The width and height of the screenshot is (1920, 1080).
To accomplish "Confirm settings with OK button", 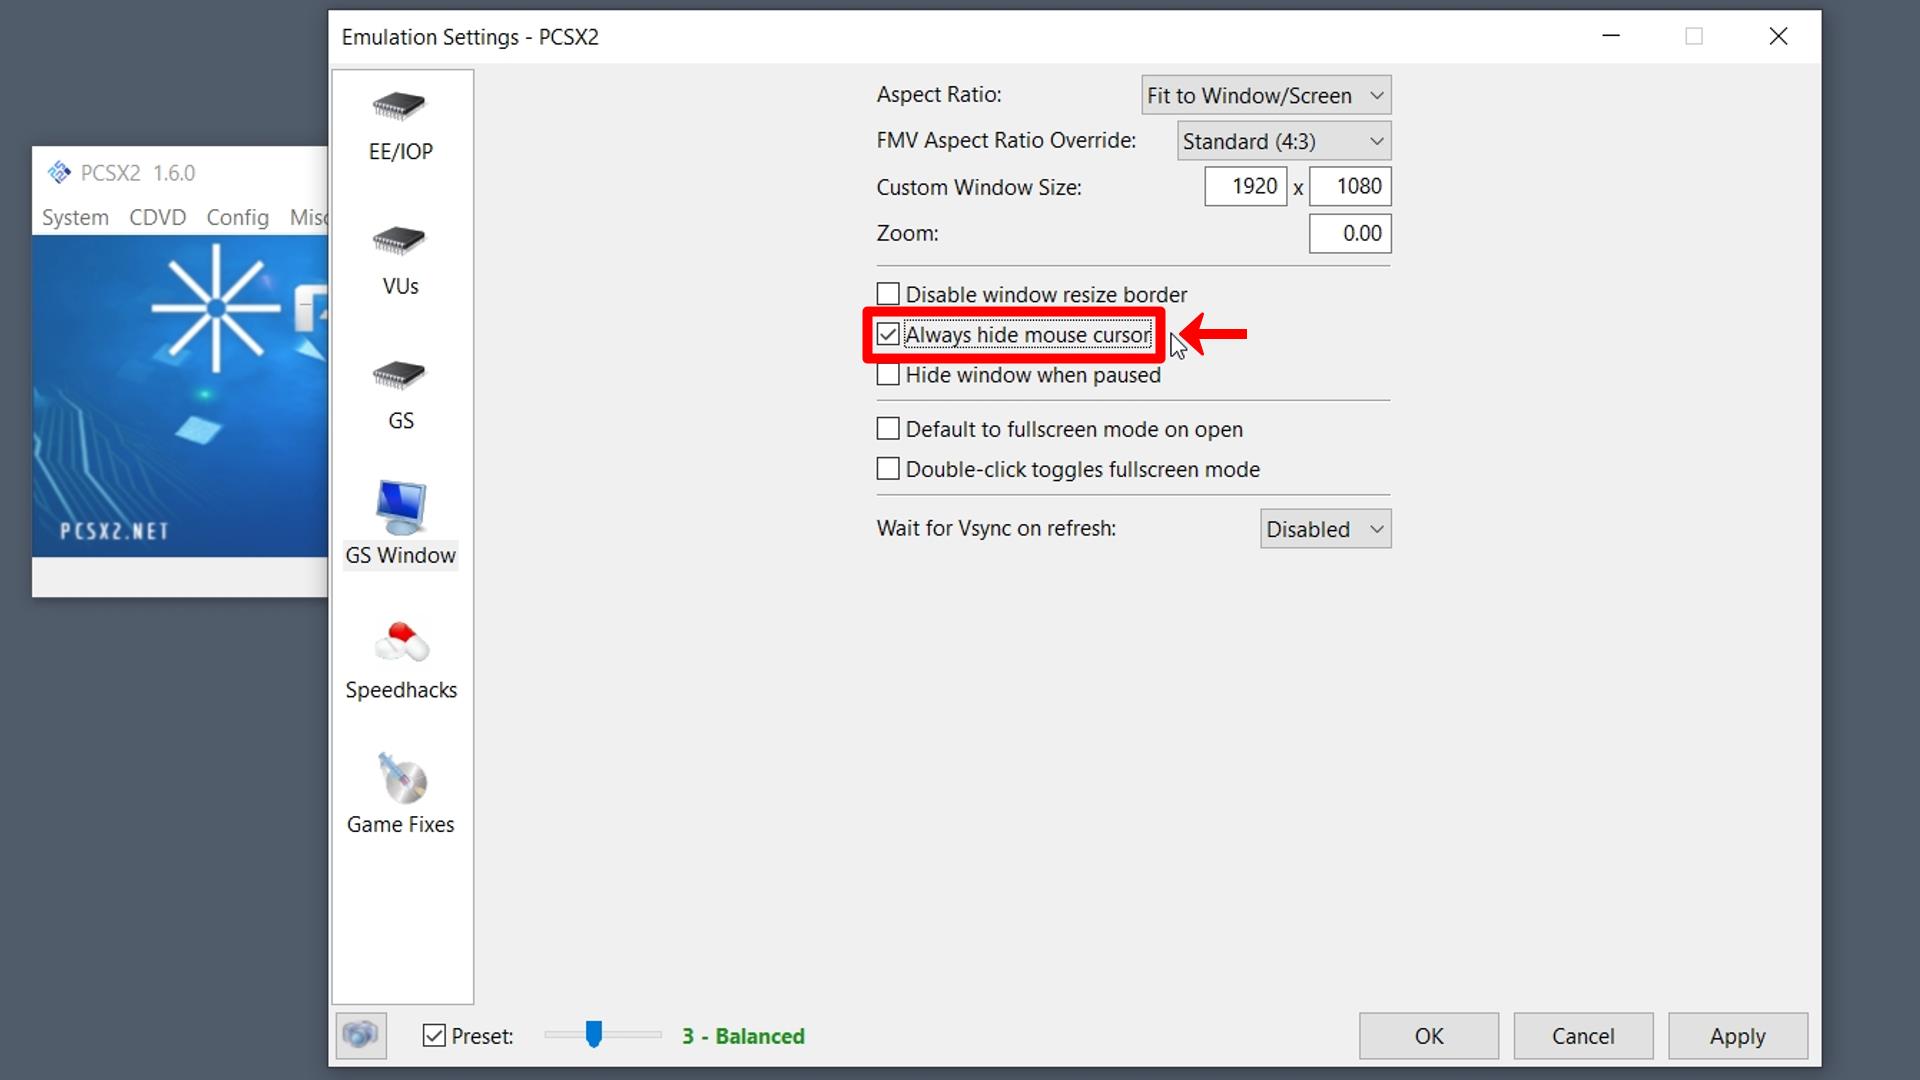I will [1428, 1036].
